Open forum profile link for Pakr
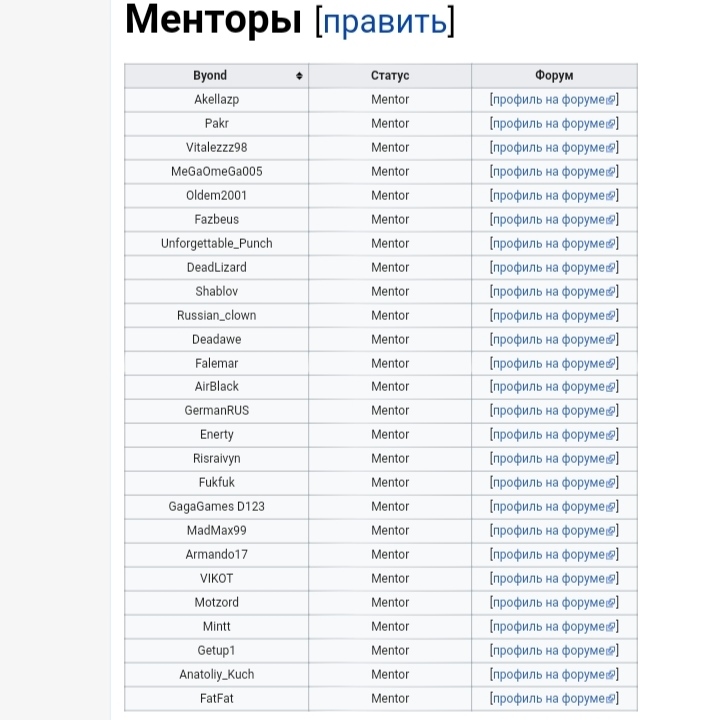 pyautogui.click(x=554, y=124)
